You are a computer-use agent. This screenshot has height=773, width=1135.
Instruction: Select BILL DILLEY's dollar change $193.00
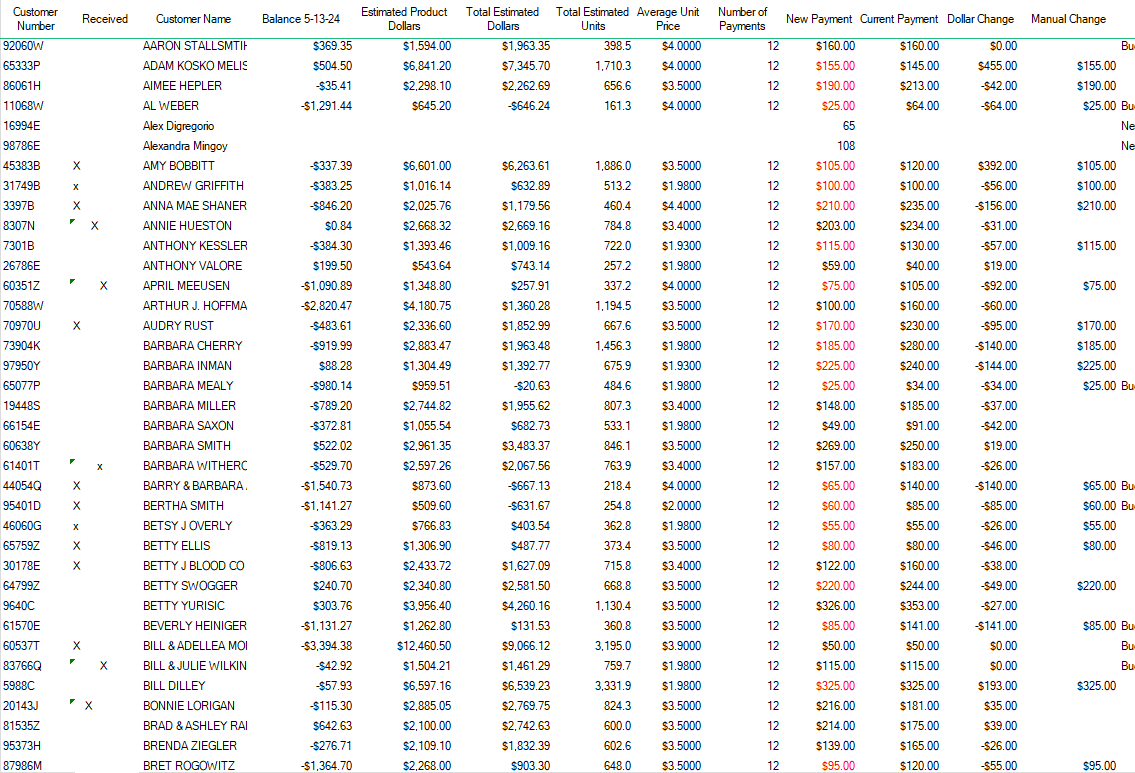tap(997, 686)
